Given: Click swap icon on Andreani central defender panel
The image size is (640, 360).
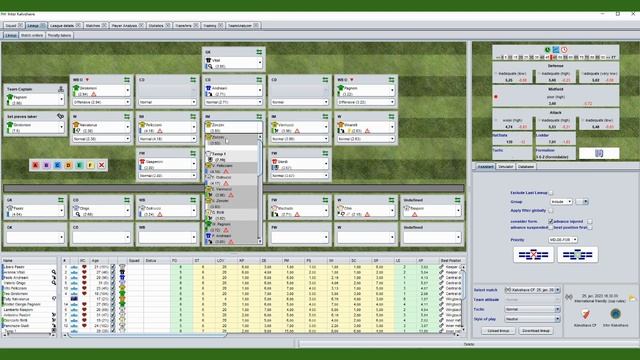Looking at the screenshot, I should point(259,80).
